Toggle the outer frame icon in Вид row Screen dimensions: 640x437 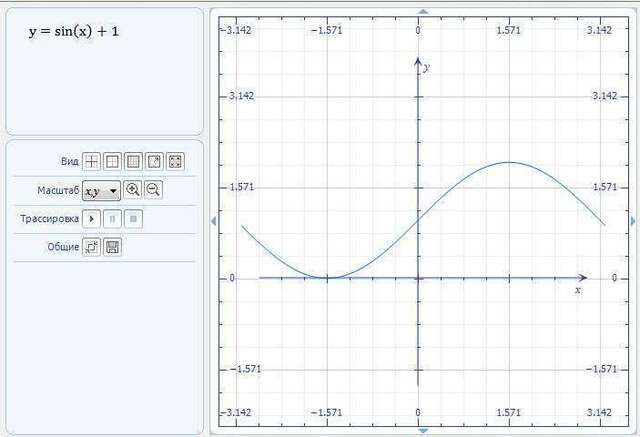coord(112,162)
